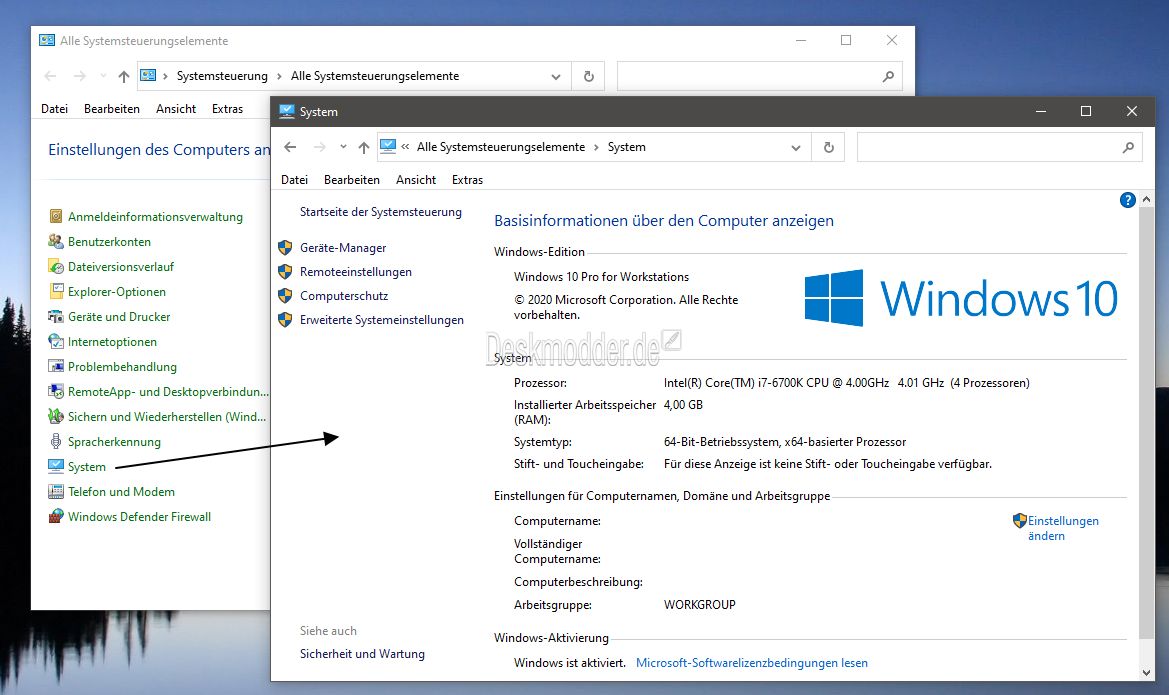
Task: Open recent locations dropdown in System window
Action: pyautogui.click(x=343, y=147)
